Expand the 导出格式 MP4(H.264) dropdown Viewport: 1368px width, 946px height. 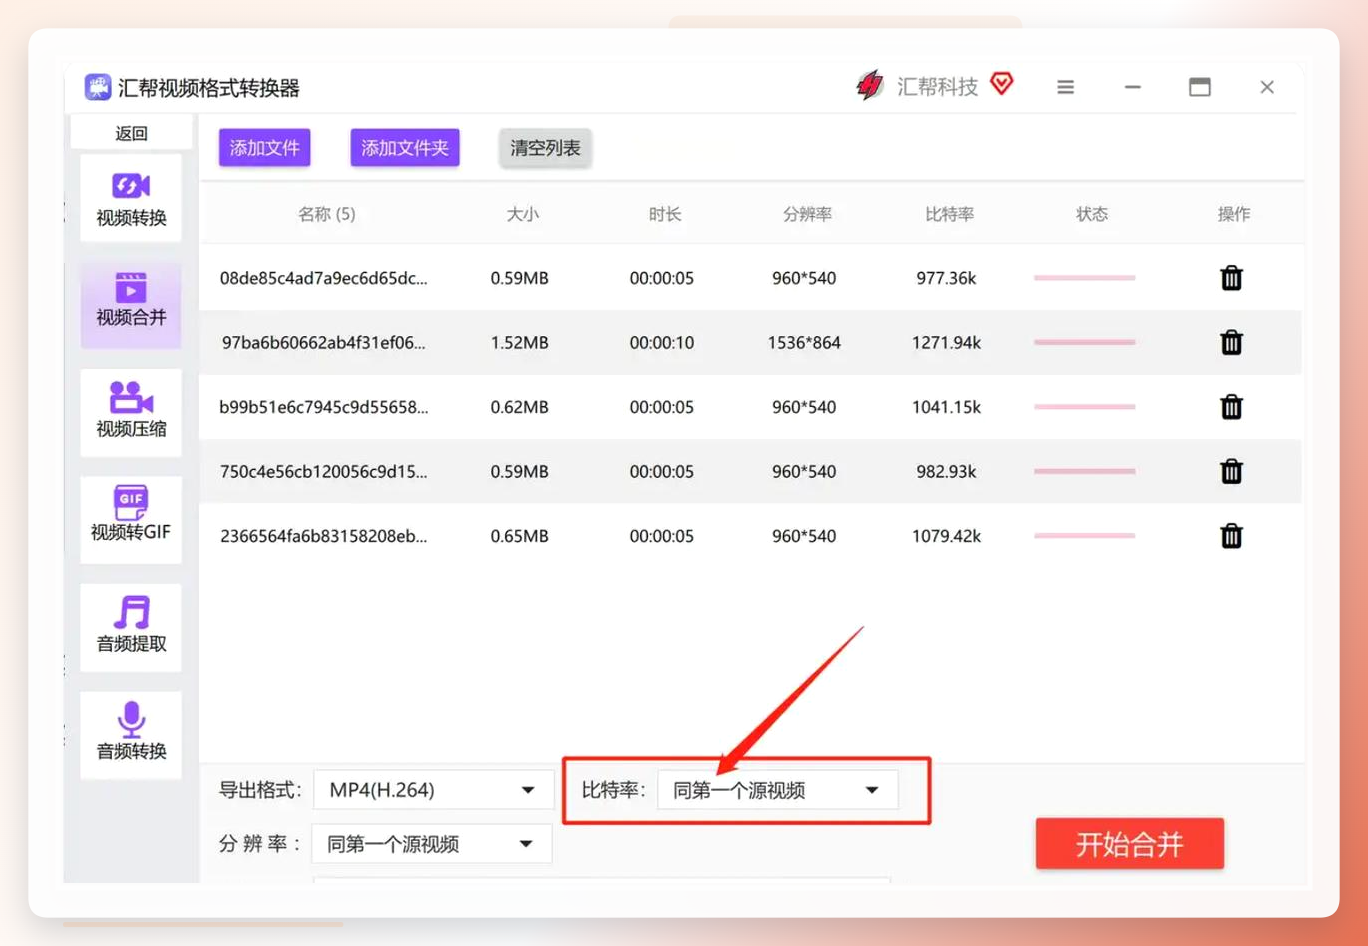point(433,790)
